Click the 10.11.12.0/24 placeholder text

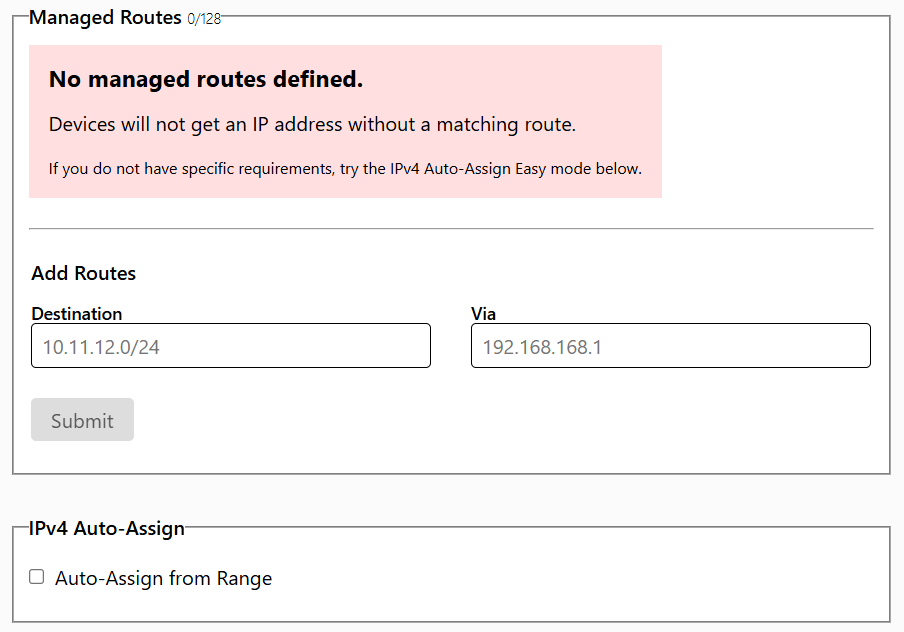pyautogui.click(x=101, y=347)
